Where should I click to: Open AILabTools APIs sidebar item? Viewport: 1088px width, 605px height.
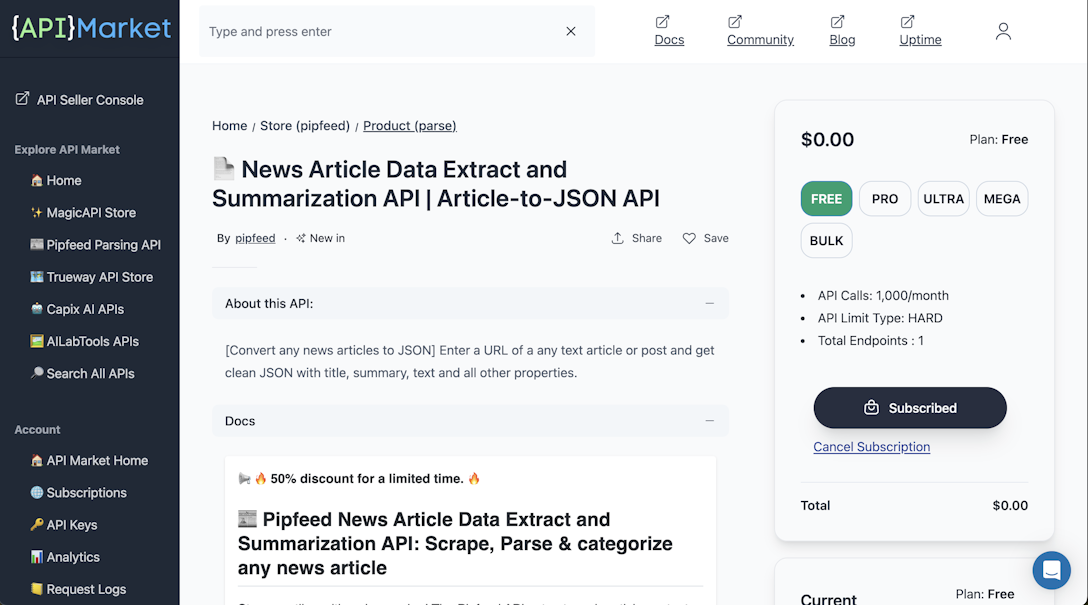(x=84, y=341)
